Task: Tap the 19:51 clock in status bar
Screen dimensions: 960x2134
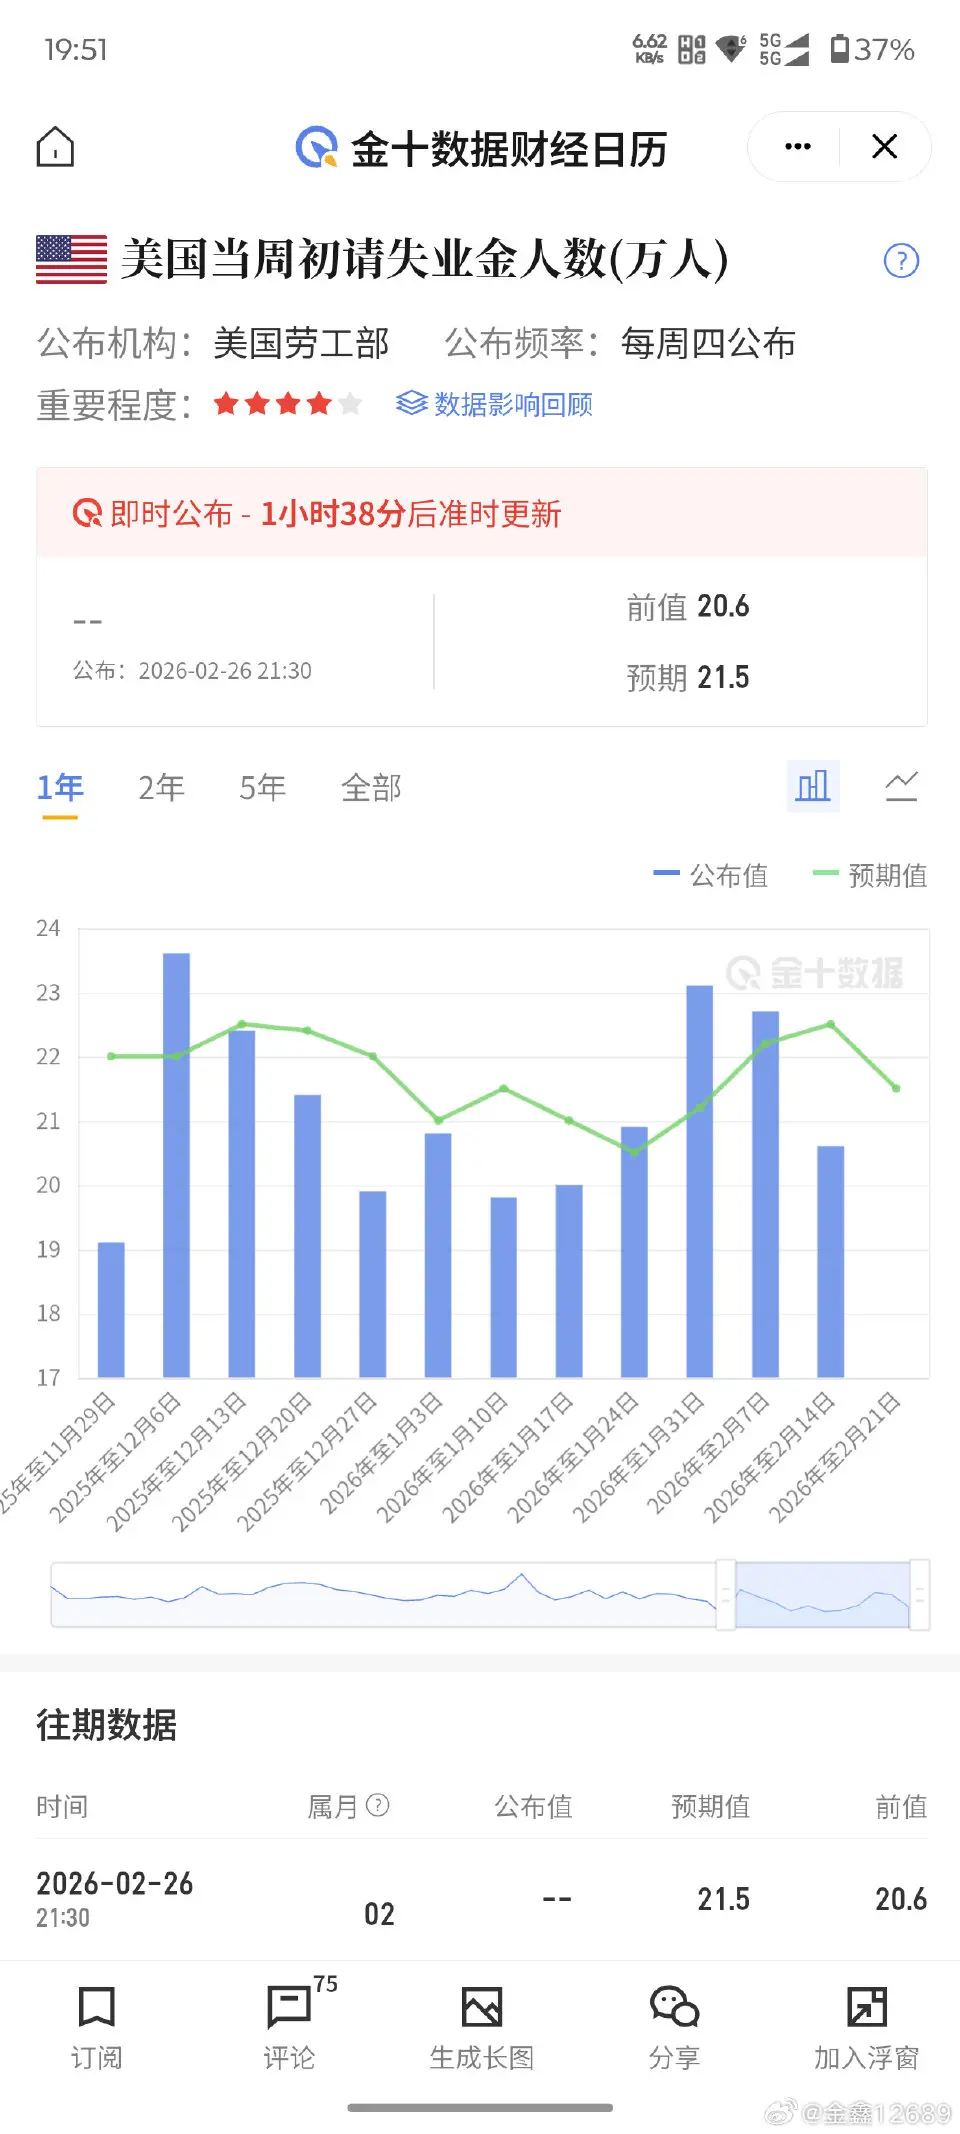Action: 76,49
